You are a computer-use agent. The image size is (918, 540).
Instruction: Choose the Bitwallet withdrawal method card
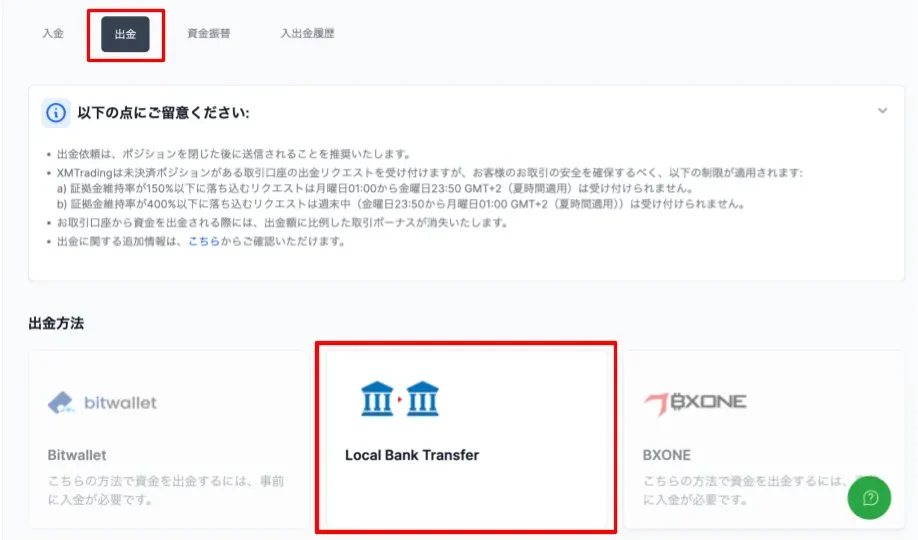point(169,439)
